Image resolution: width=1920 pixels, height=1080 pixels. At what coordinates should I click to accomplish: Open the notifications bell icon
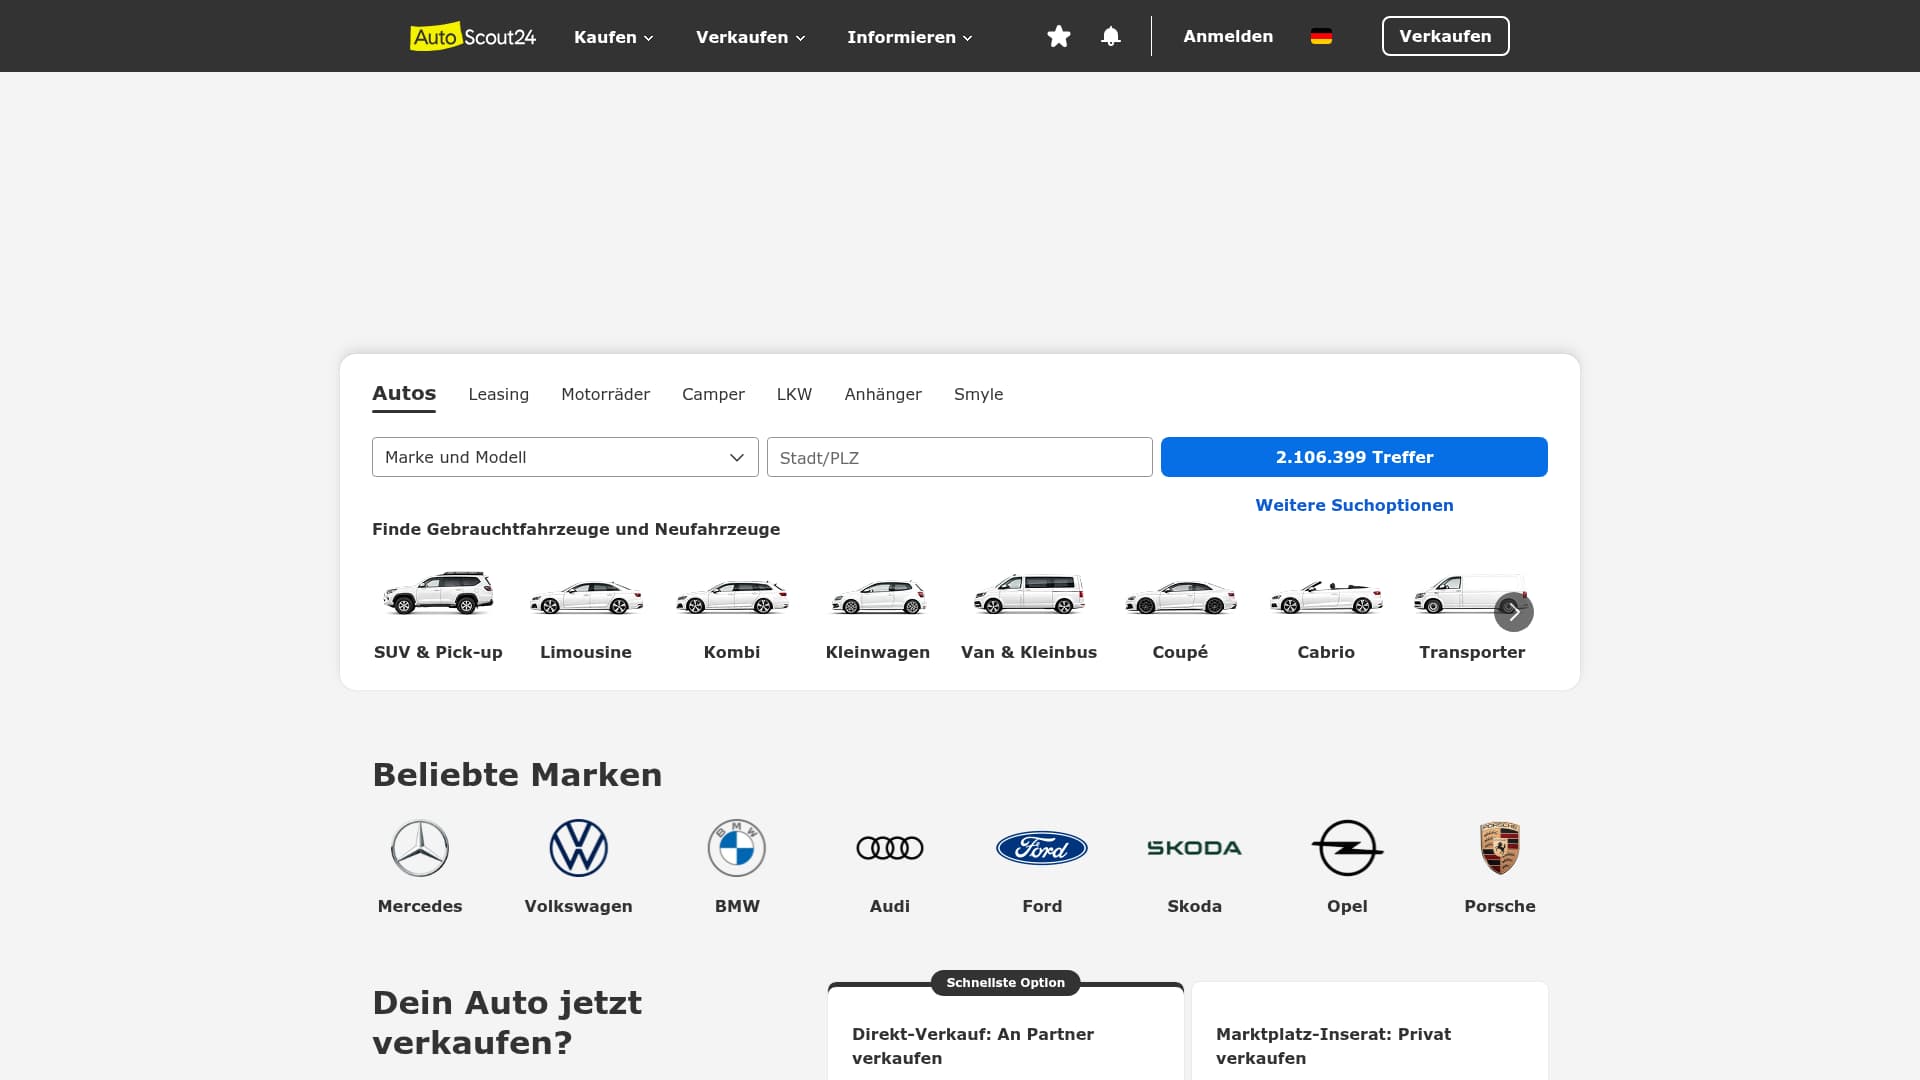point(1111,36)
